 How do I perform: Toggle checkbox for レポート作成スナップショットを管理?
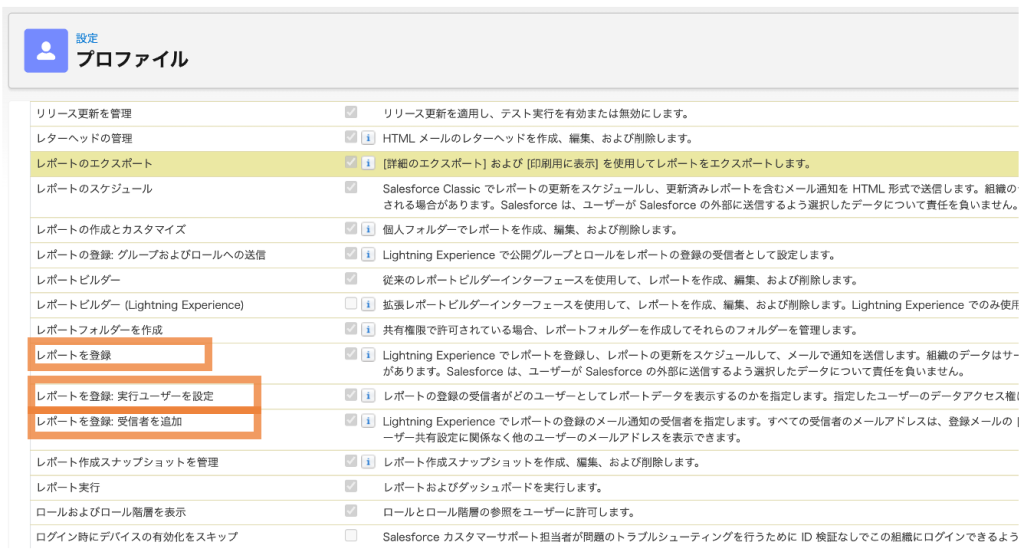[351, 461]
